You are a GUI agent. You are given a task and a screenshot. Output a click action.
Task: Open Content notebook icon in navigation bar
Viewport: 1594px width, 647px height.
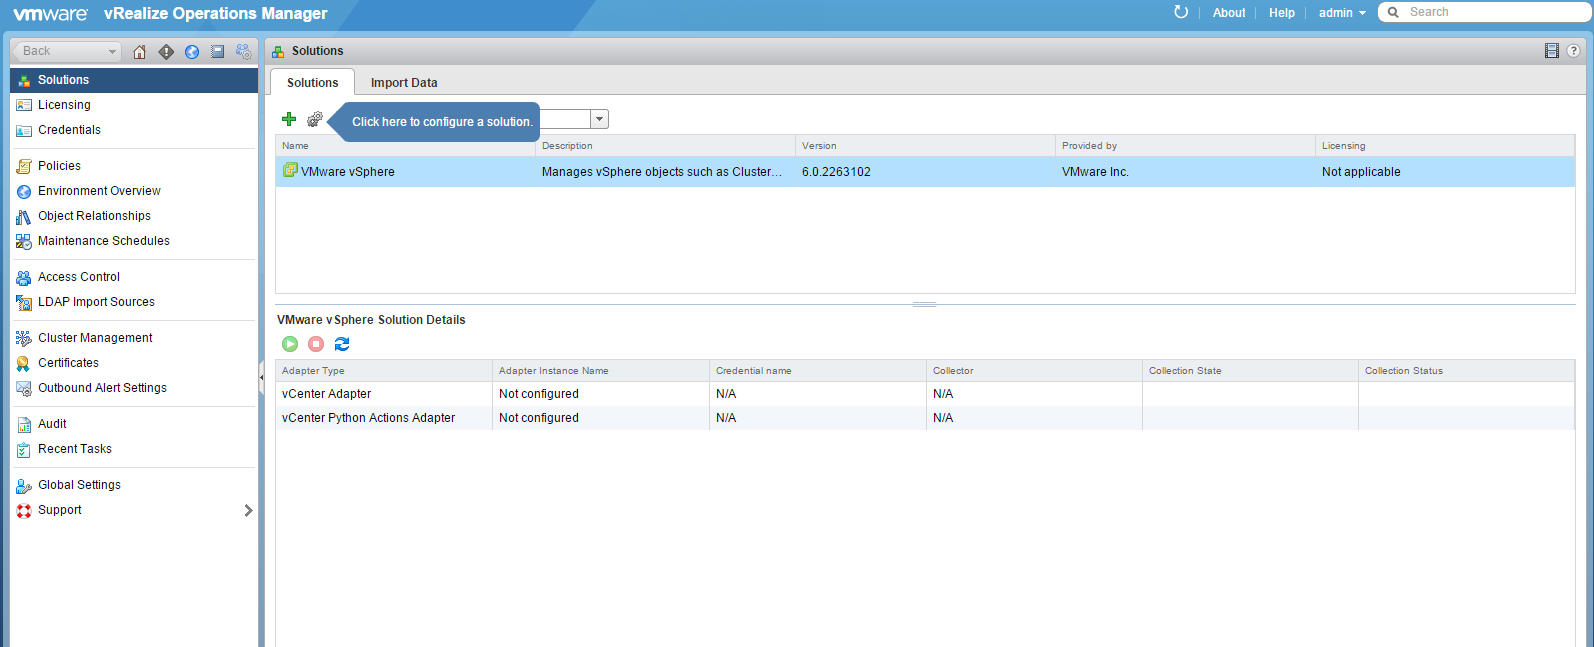[x=217, y=52]
